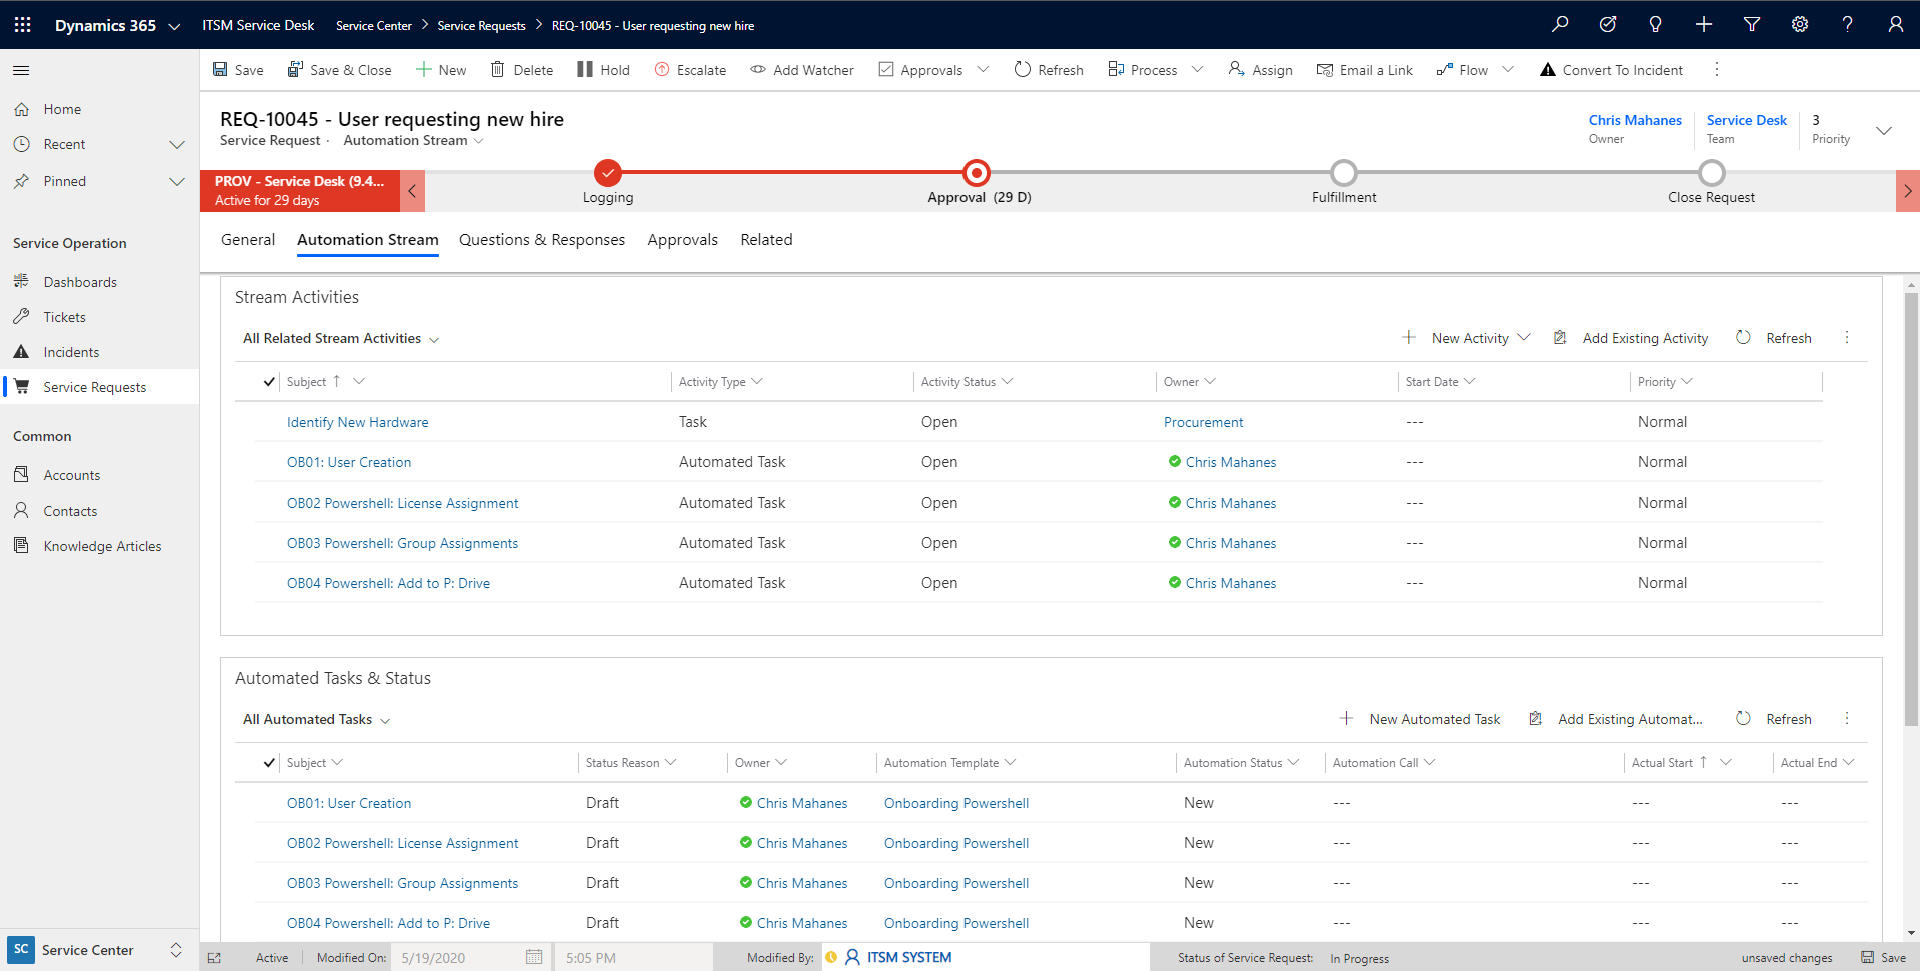Open the command bar more options ellipsis

(1717, 69)
